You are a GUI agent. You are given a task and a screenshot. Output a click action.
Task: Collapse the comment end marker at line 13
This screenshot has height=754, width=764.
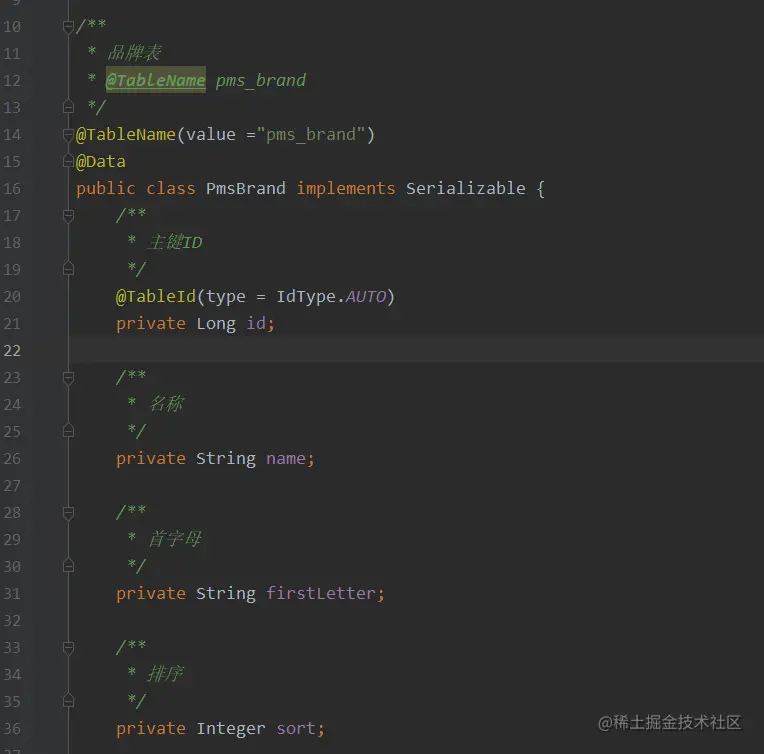68,106
